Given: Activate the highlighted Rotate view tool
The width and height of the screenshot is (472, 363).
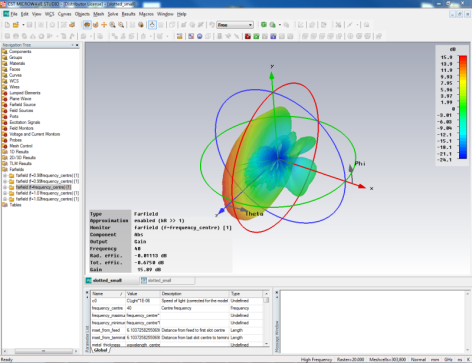Looking at the screenshot, I should coord(87,25).
